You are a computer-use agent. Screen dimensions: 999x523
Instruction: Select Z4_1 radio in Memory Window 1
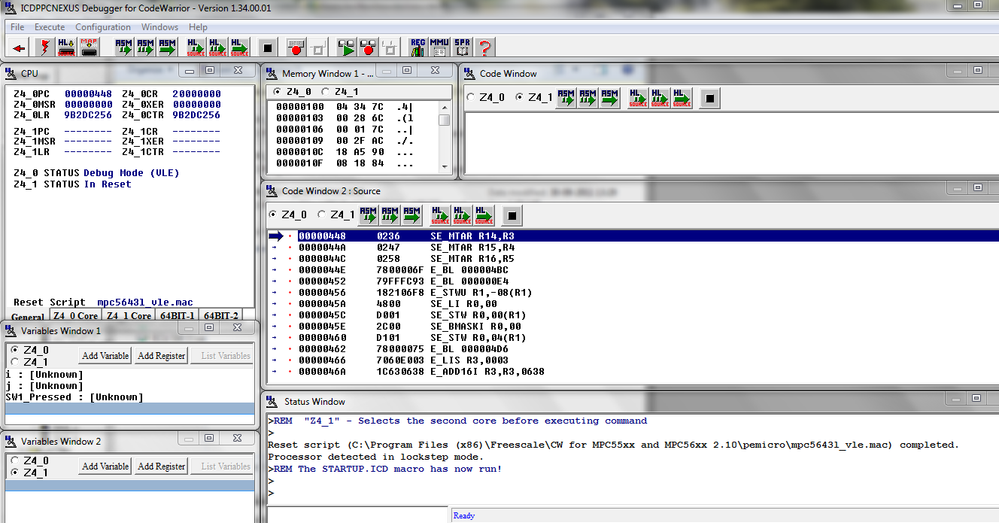click(x=326, y=92)
